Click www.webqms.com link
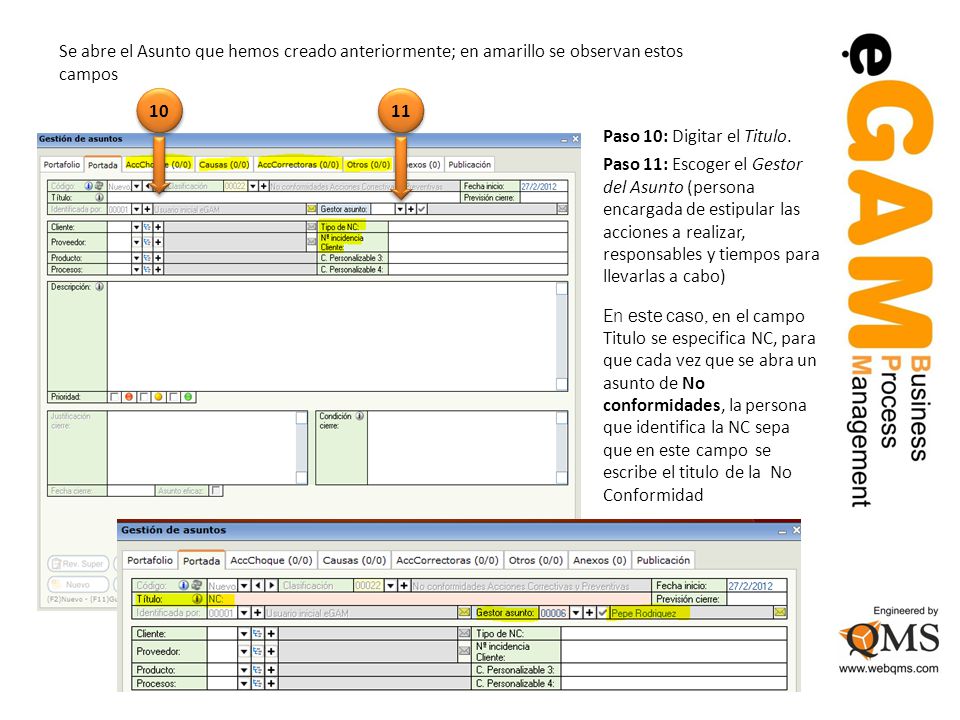Viewport: 960px width, 720px height. (888, 669)
